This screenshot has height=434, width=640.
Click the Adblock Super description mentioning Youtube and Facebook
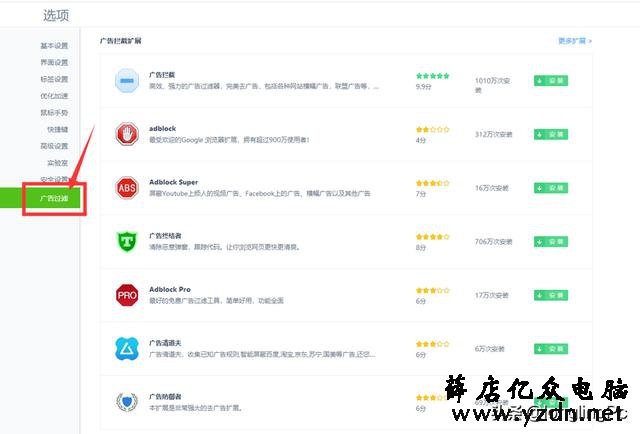pyautogui.click(x=260, y=193)
